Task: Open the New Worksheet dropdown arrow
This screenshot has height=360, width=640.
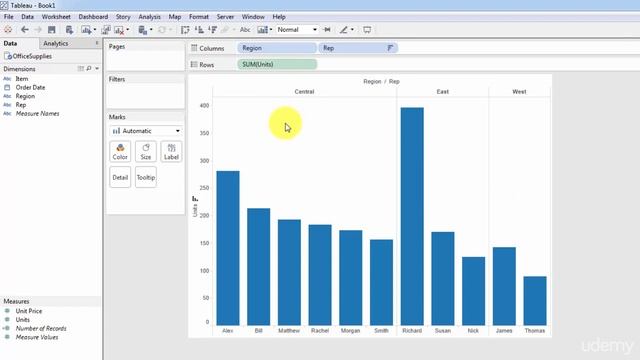Action: click(95, 30)
